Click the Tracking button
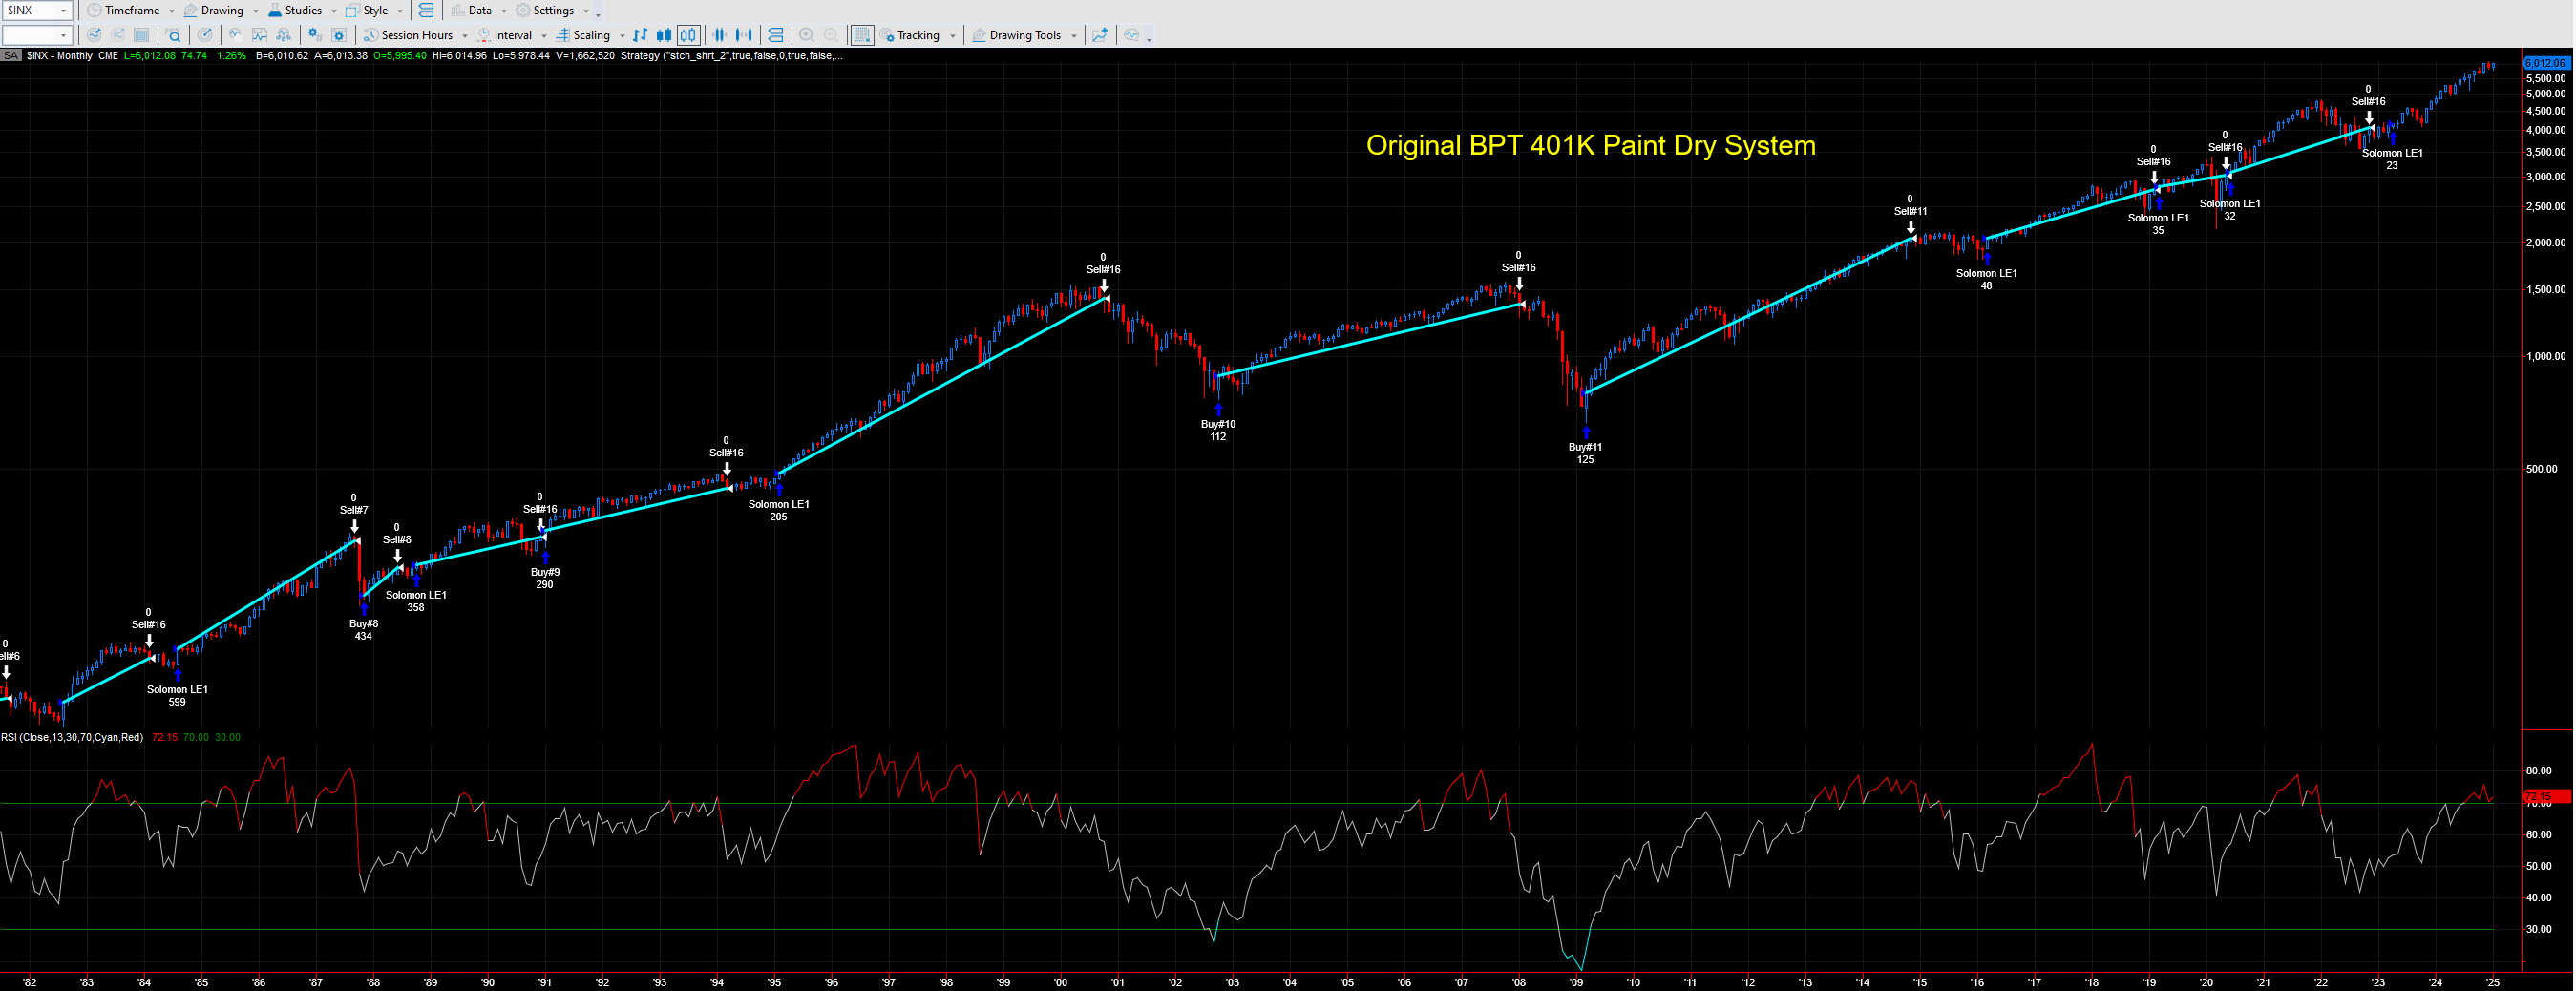This screenshot has height=991, width=2576. 917,35
